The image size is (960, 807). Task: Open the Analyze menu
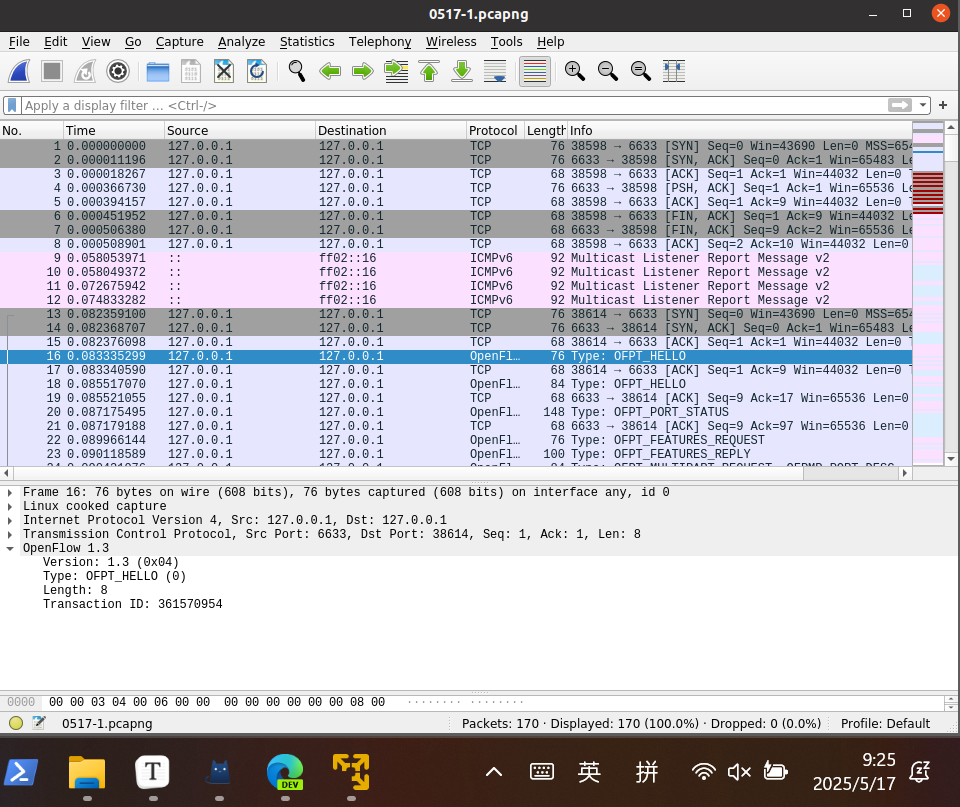241,41
